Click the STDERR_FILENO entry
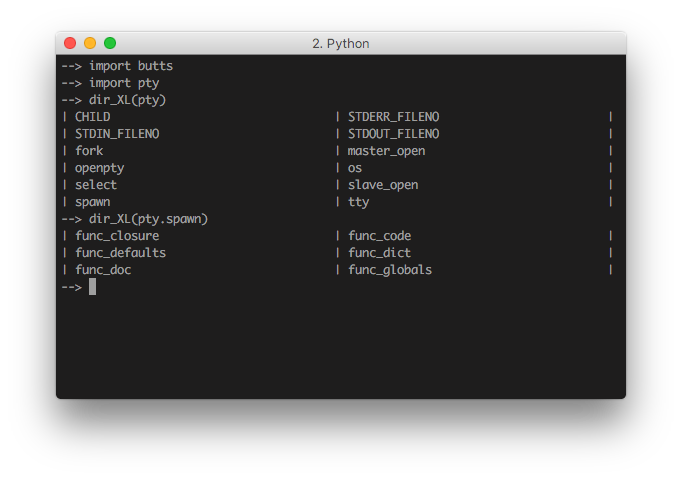Viewport: 682px width, 479px height. point(394,117)
